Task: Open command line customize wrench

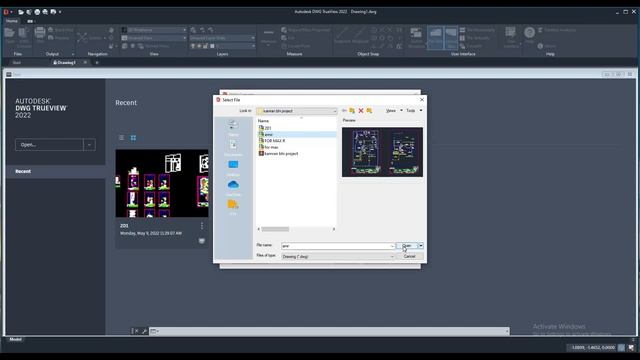Action: tap(144, 331)
